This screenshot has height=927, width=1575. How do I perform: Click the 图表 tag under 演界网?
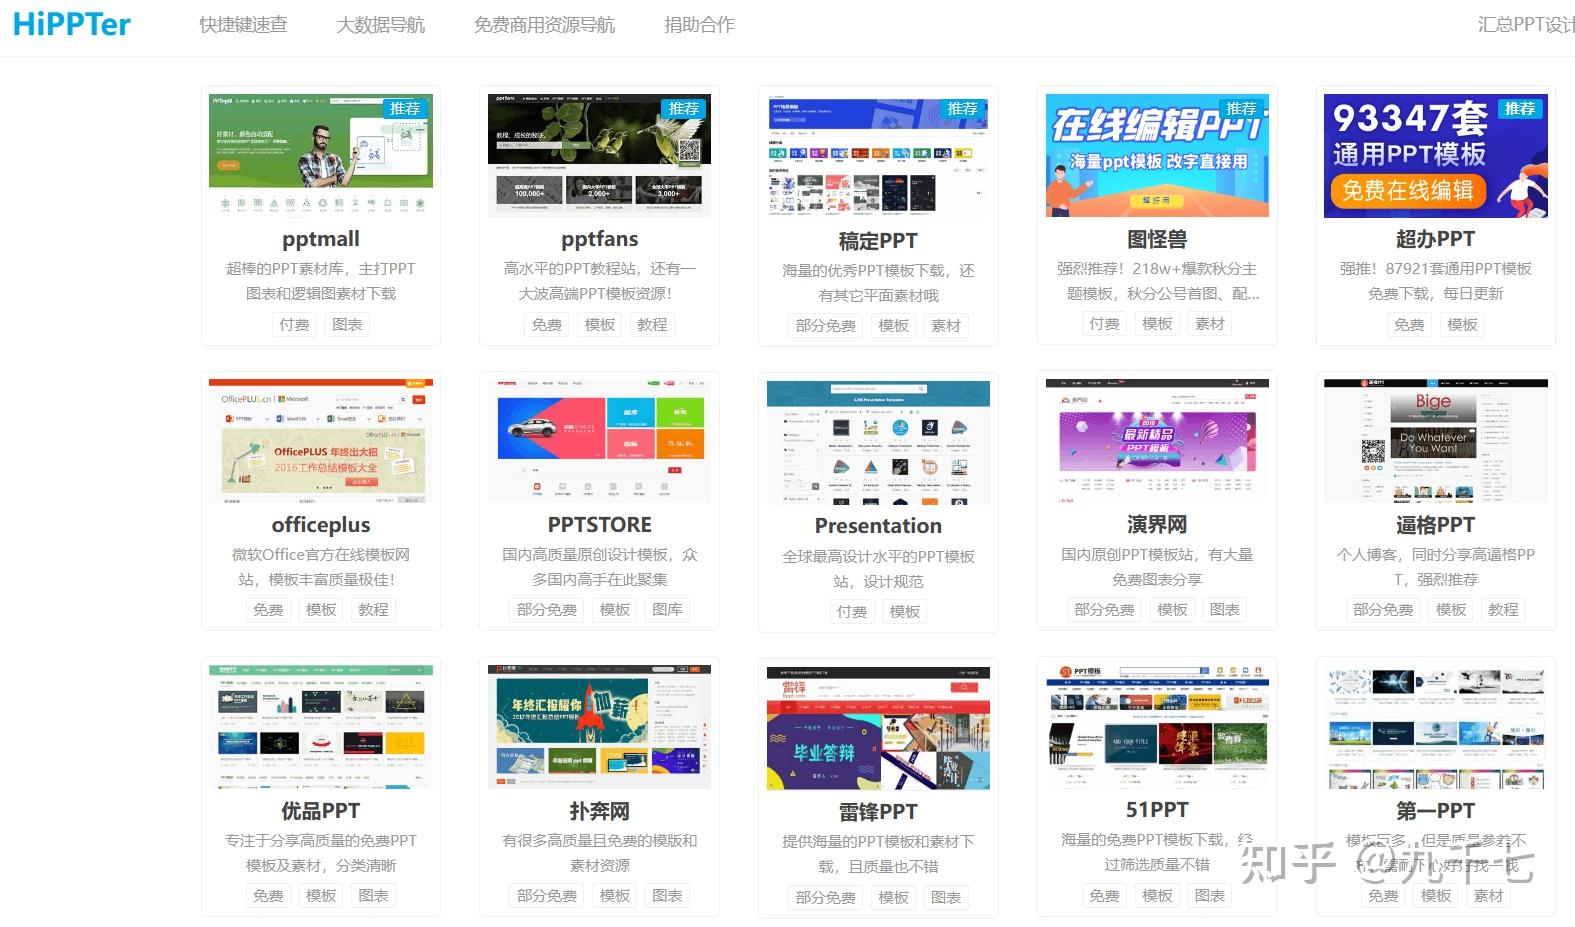click(x=1224, y=609)
